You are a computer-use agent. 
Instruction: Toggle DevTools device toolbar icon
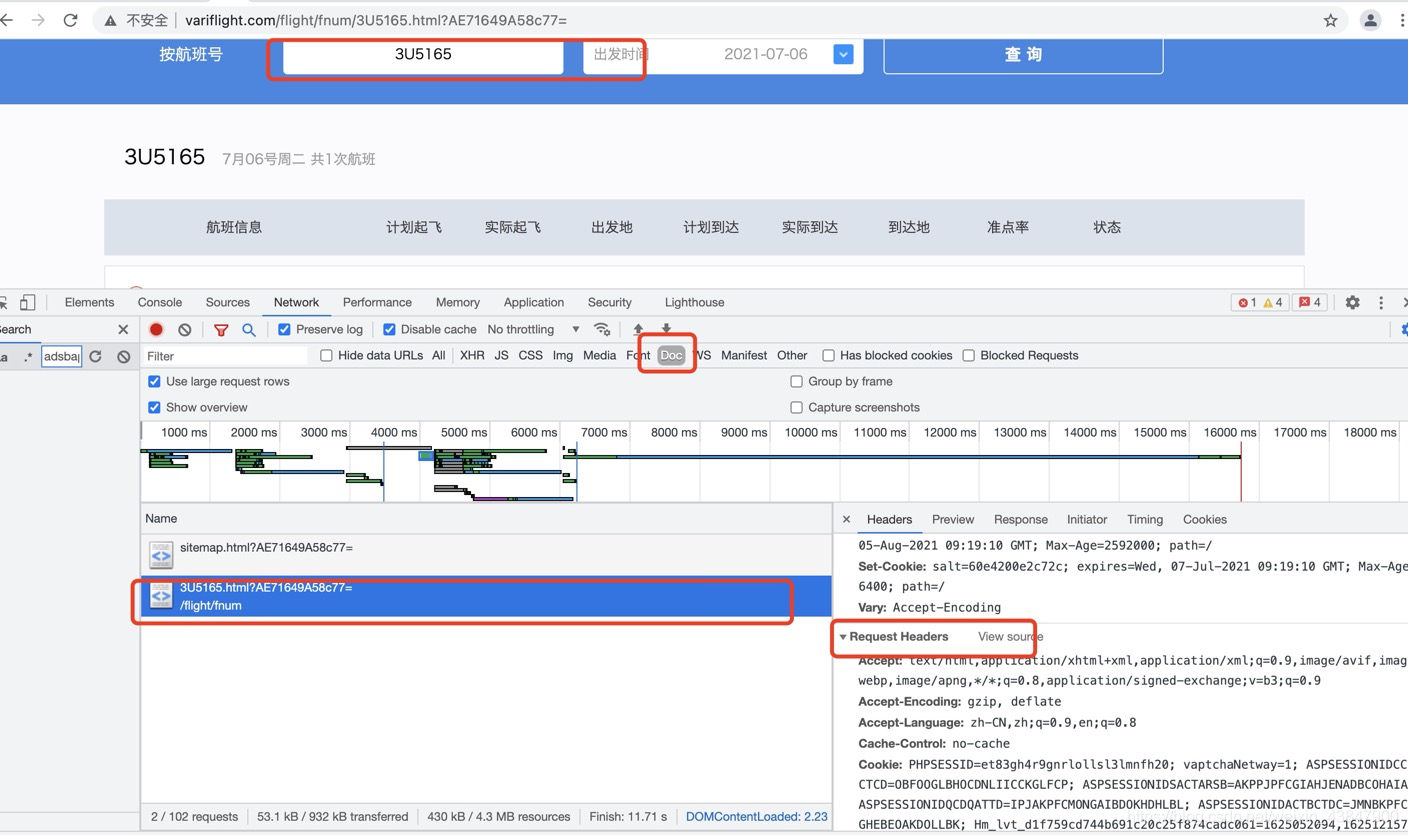(x=28, y=302)
